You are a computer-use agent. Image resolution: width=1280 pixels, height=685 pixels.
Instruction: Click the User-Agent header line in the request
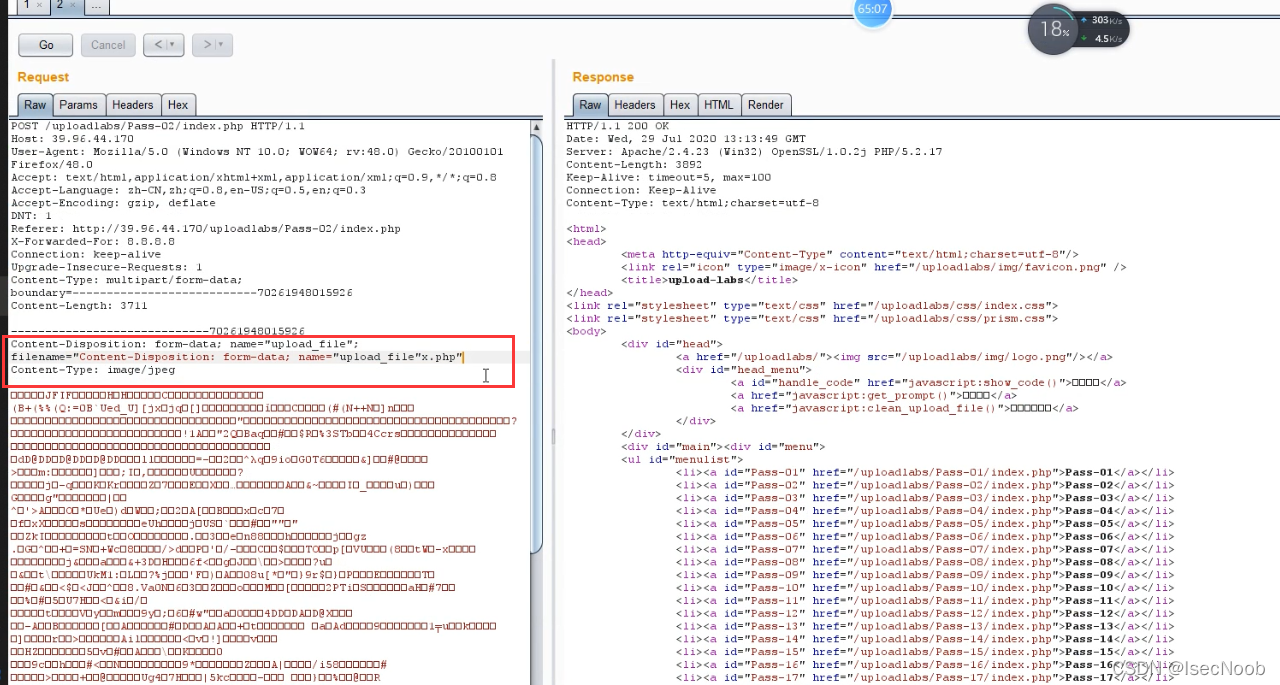(257, 152)
